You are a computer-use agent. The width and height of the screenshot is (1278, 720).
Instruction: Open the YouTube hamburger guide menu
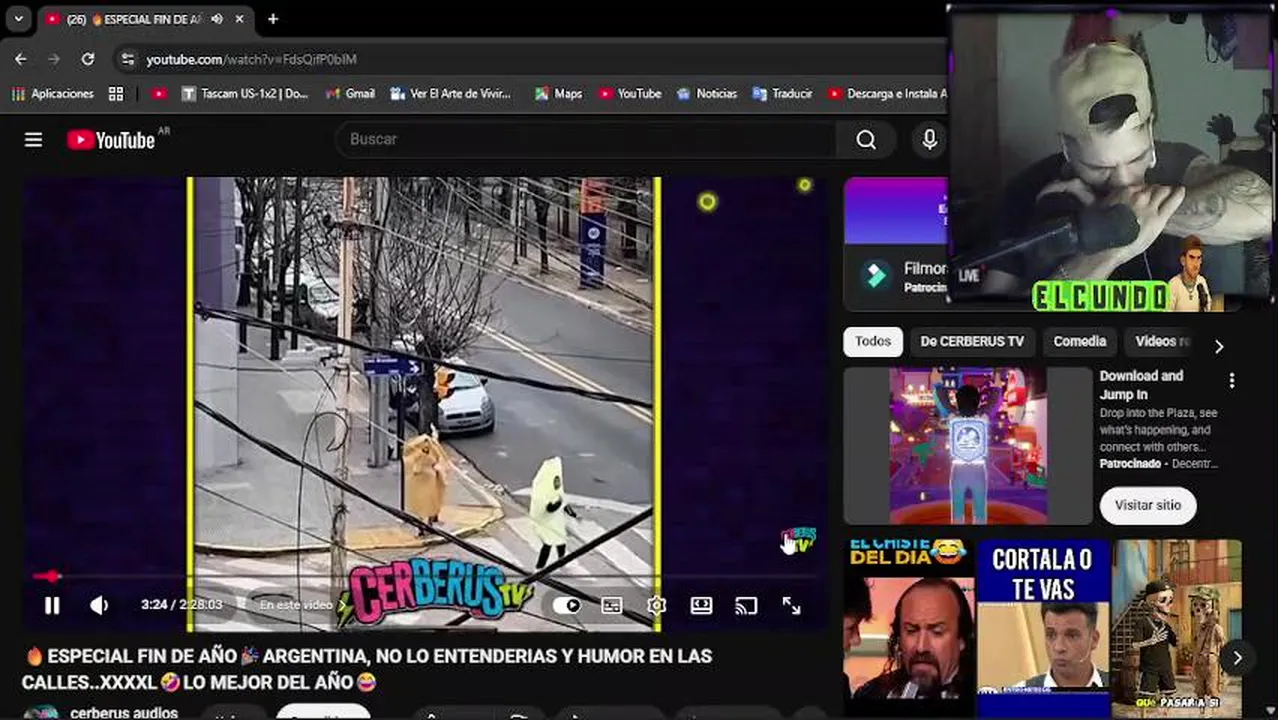coord(33,140)
